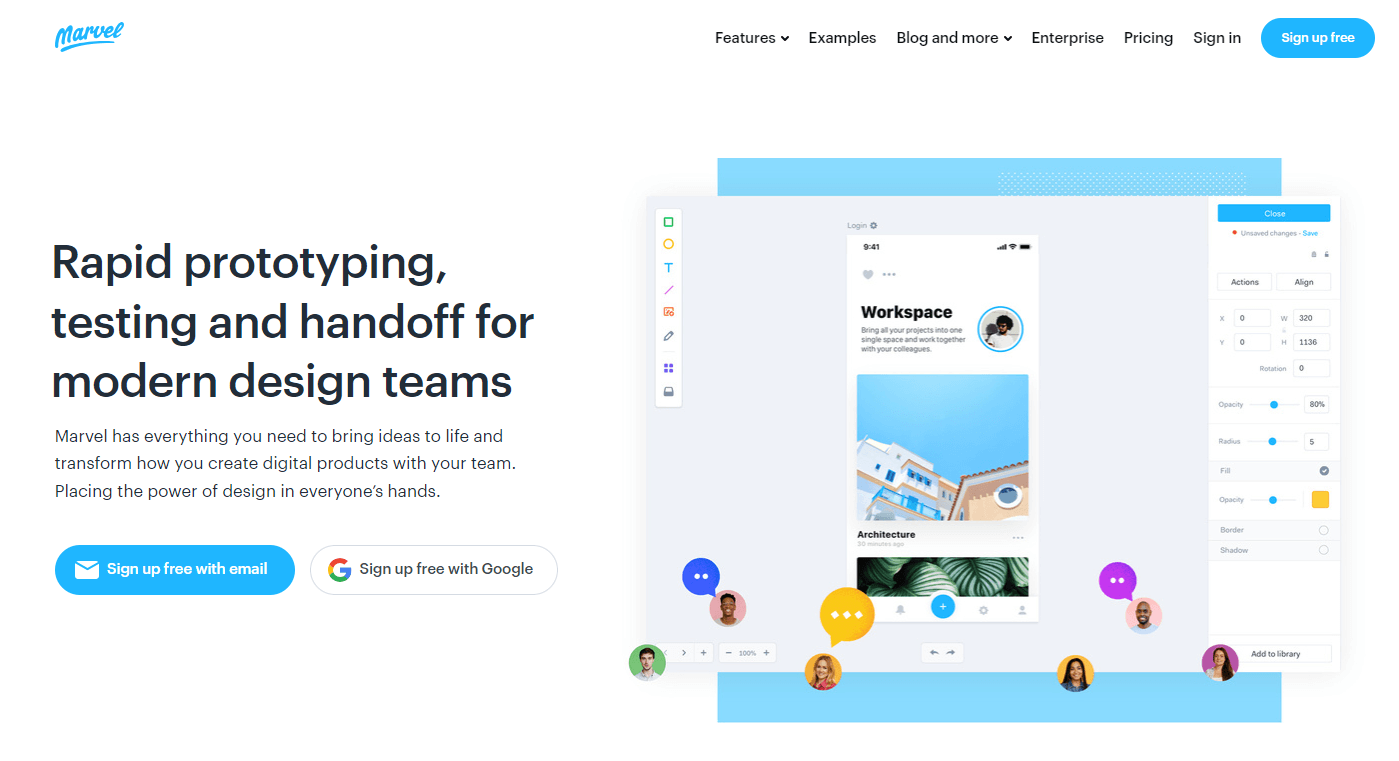Click the Fill Opacity slider handle
Screen dimensions: 1399x761
click(1272, 500)
